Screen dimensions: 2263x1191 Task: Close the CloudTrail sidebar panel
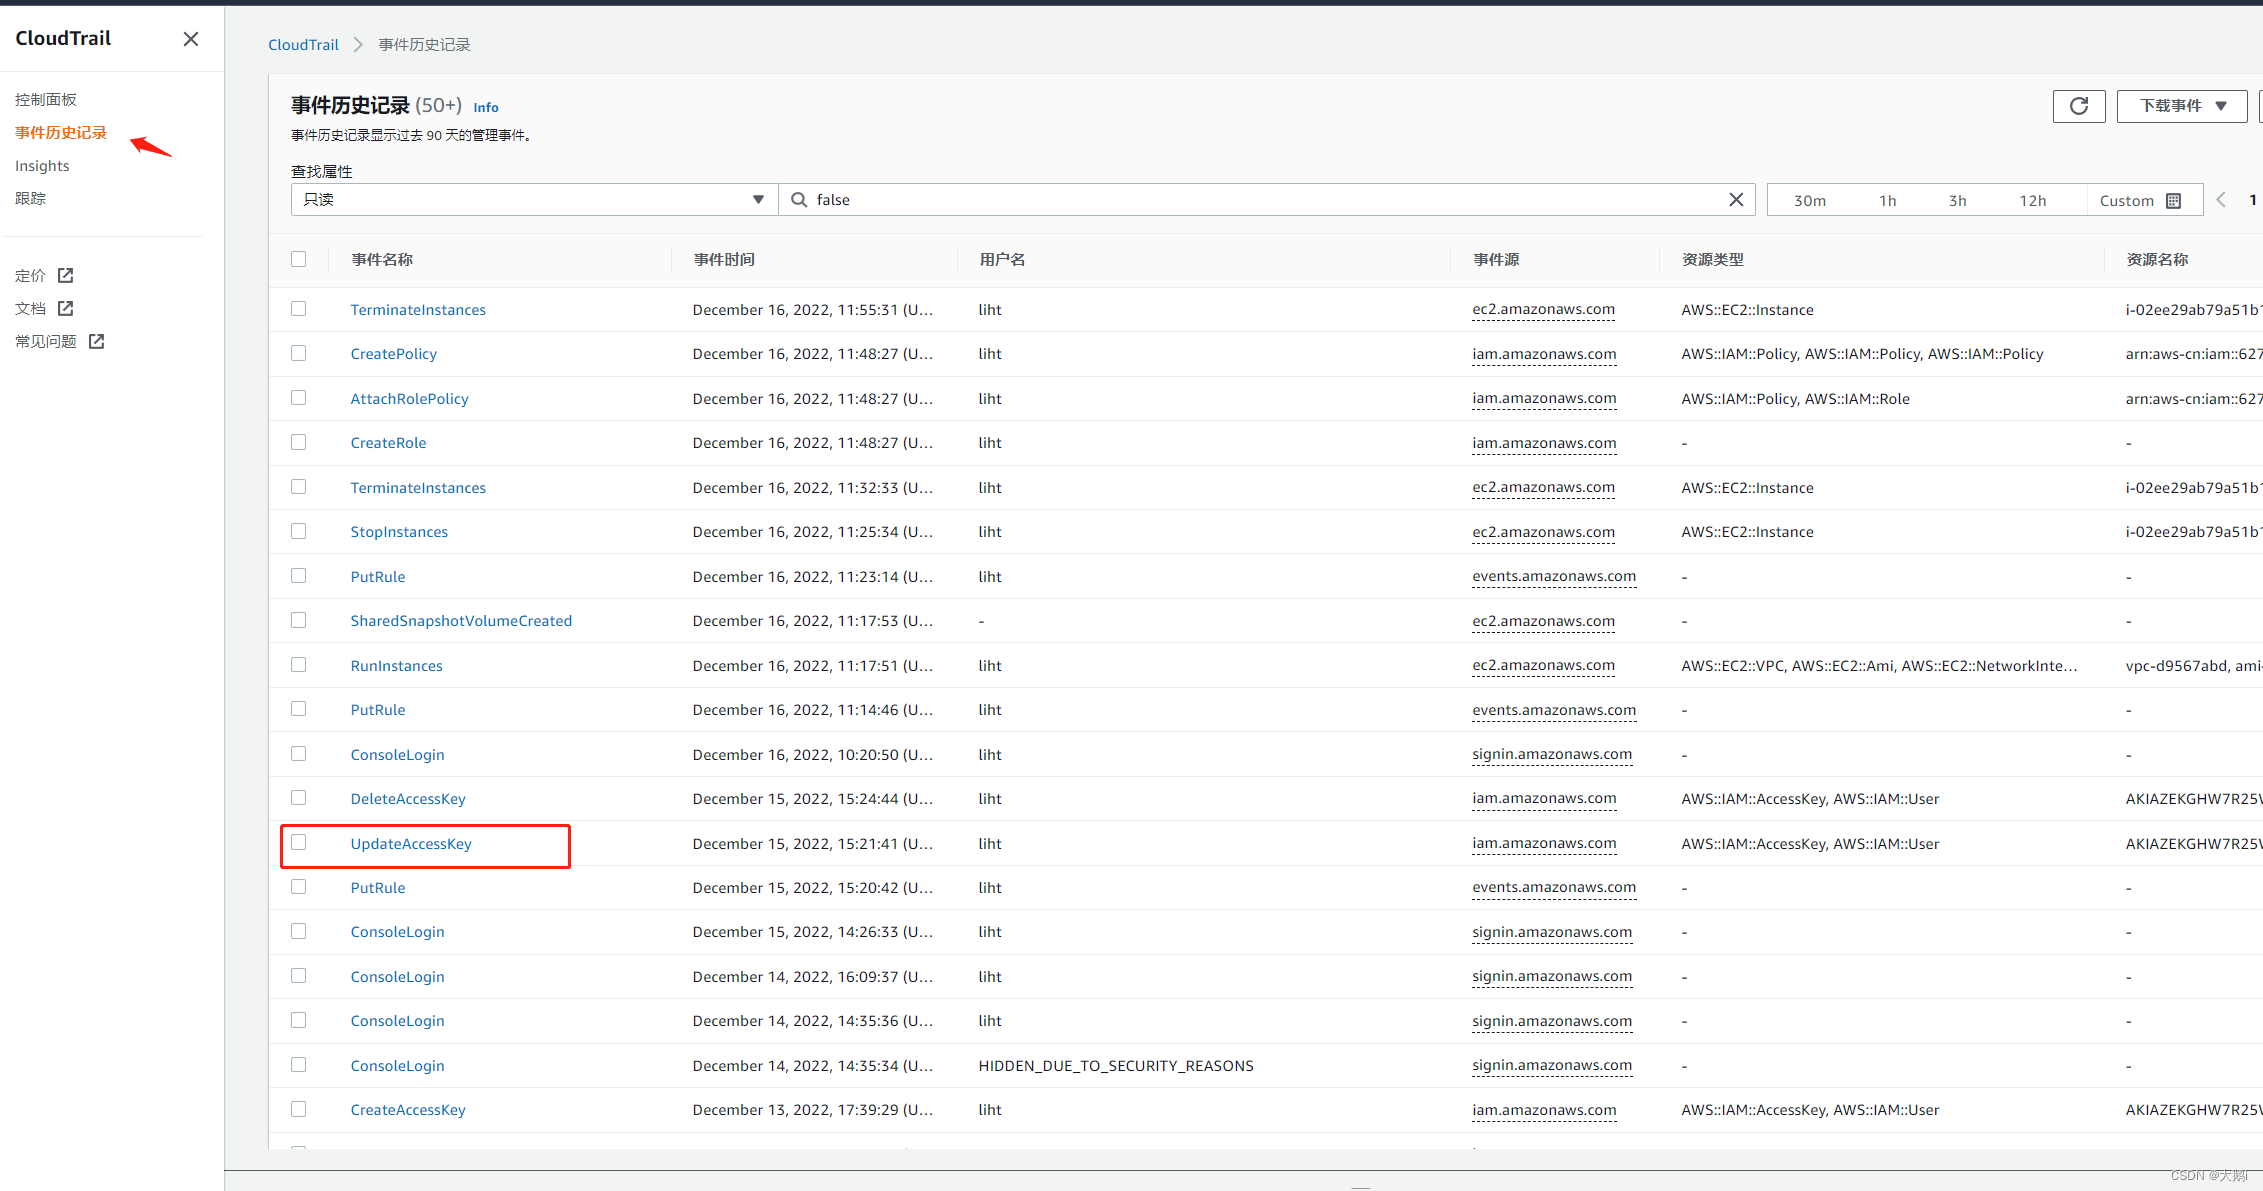191,39
